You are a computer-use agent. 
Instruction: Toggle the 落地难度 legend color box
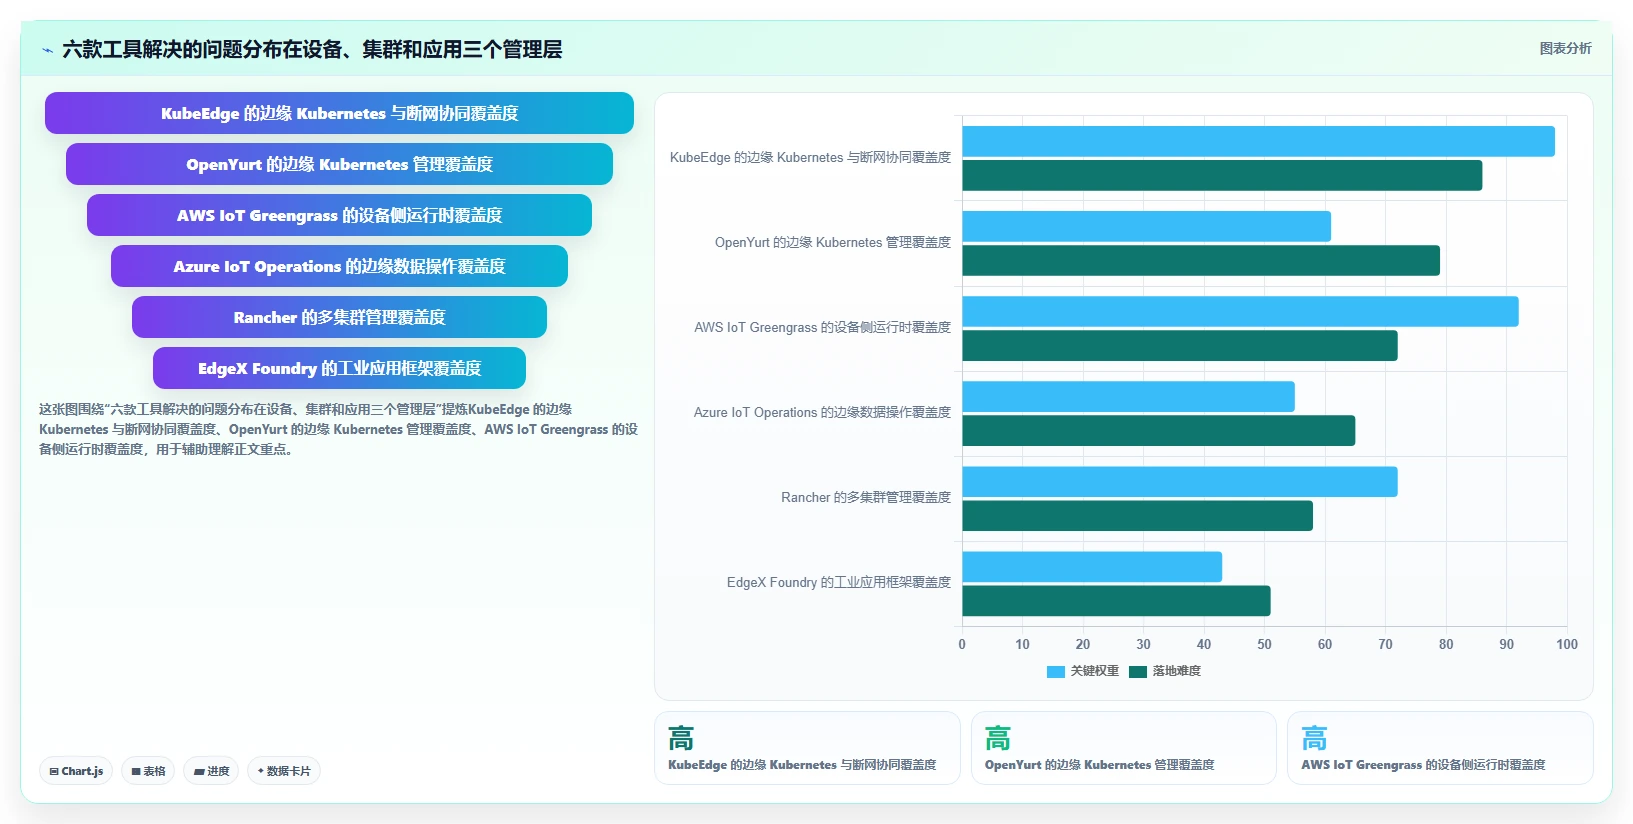point(1137,672)
